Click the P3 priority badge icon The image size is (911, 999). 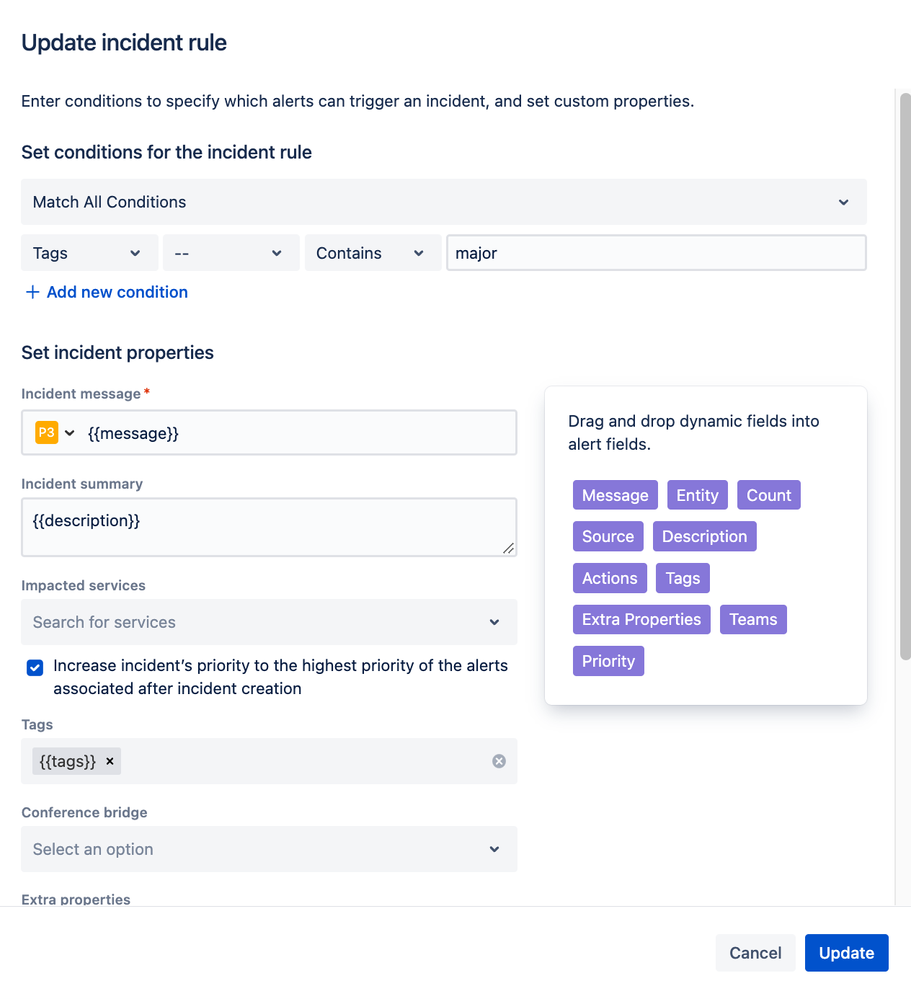click(46, 433)
